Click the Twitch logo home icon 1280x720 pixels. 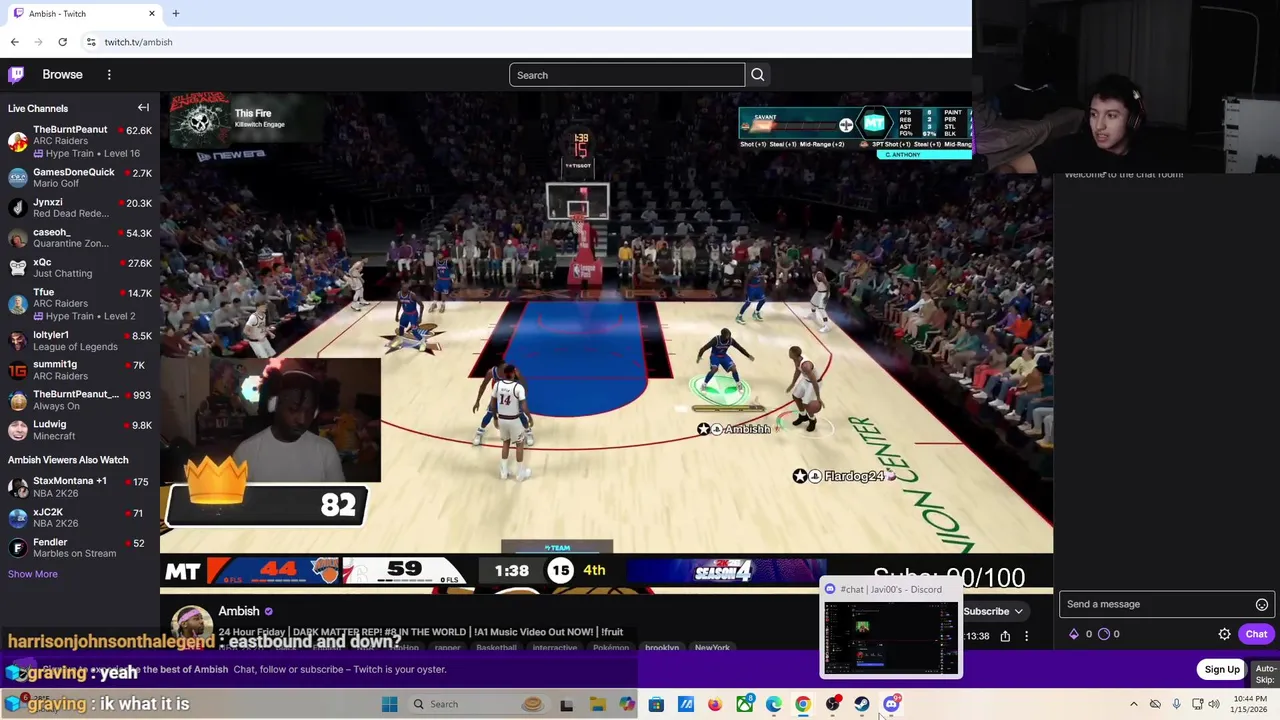(x=16, y=74)
